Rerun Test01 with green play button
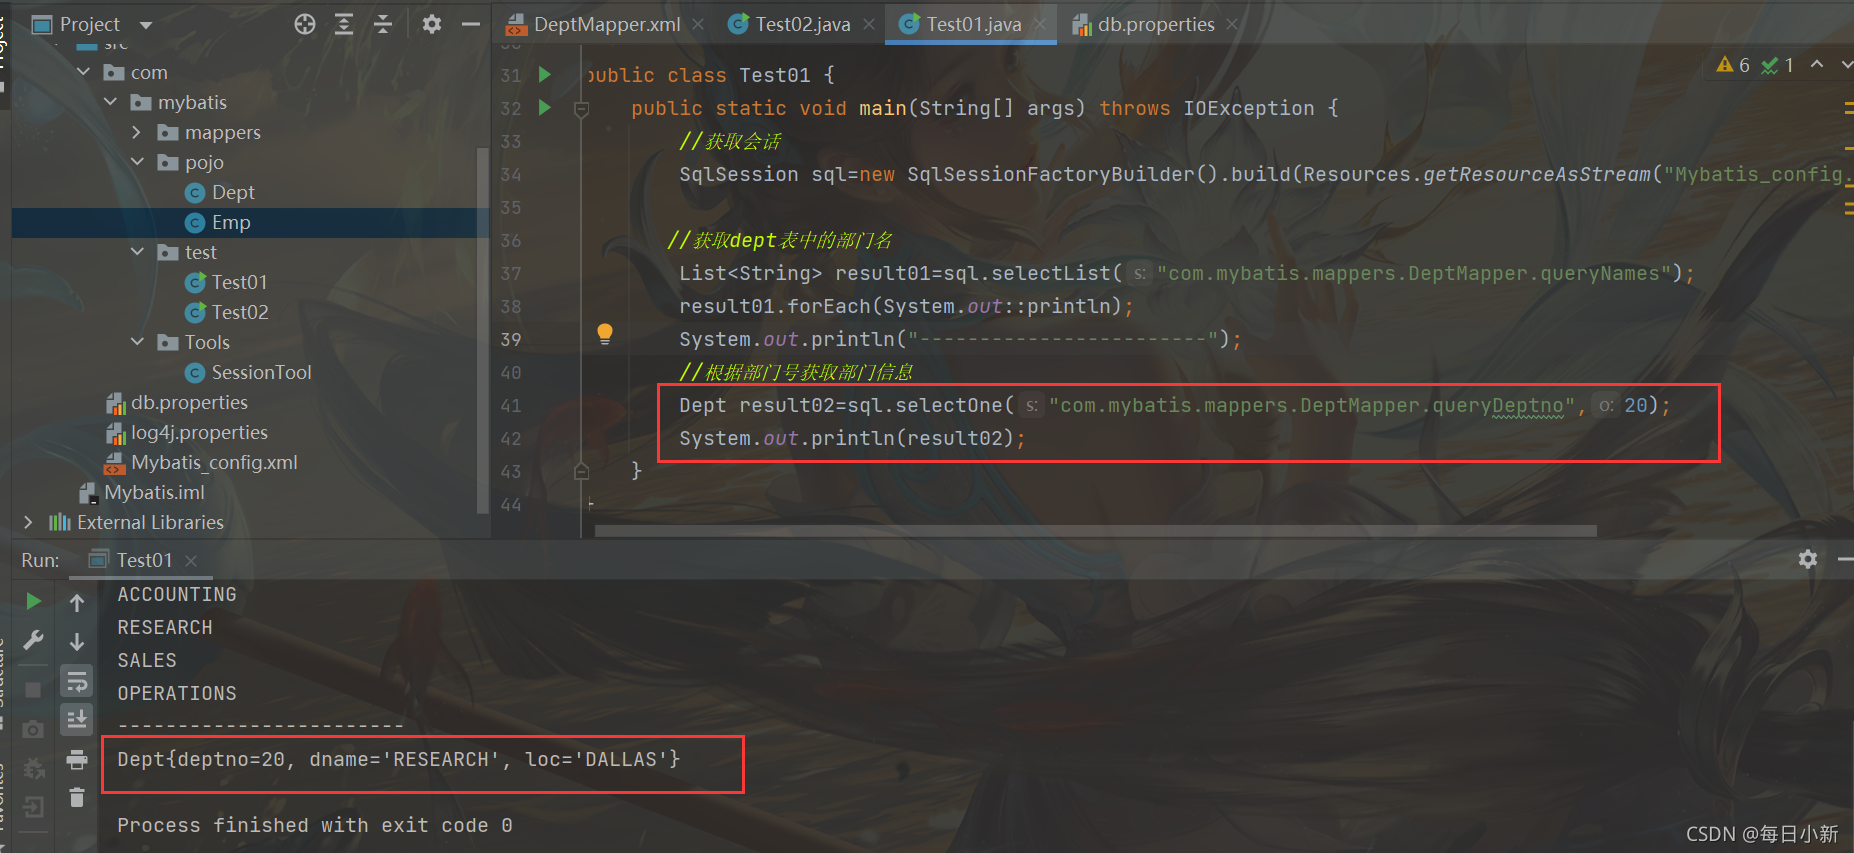The image size is (1854, 853). 33,601
